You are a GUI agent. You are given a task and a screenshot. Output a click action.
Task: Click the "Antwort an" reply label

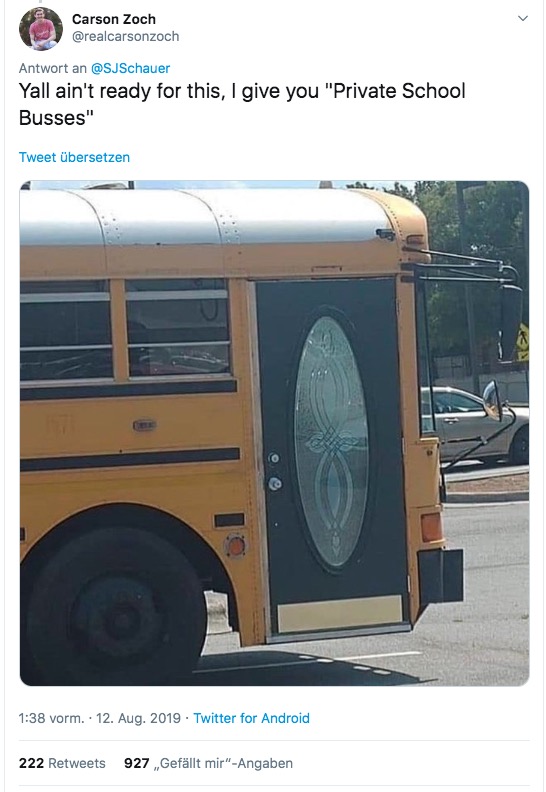pyautogui.click(x=53, y=68)
